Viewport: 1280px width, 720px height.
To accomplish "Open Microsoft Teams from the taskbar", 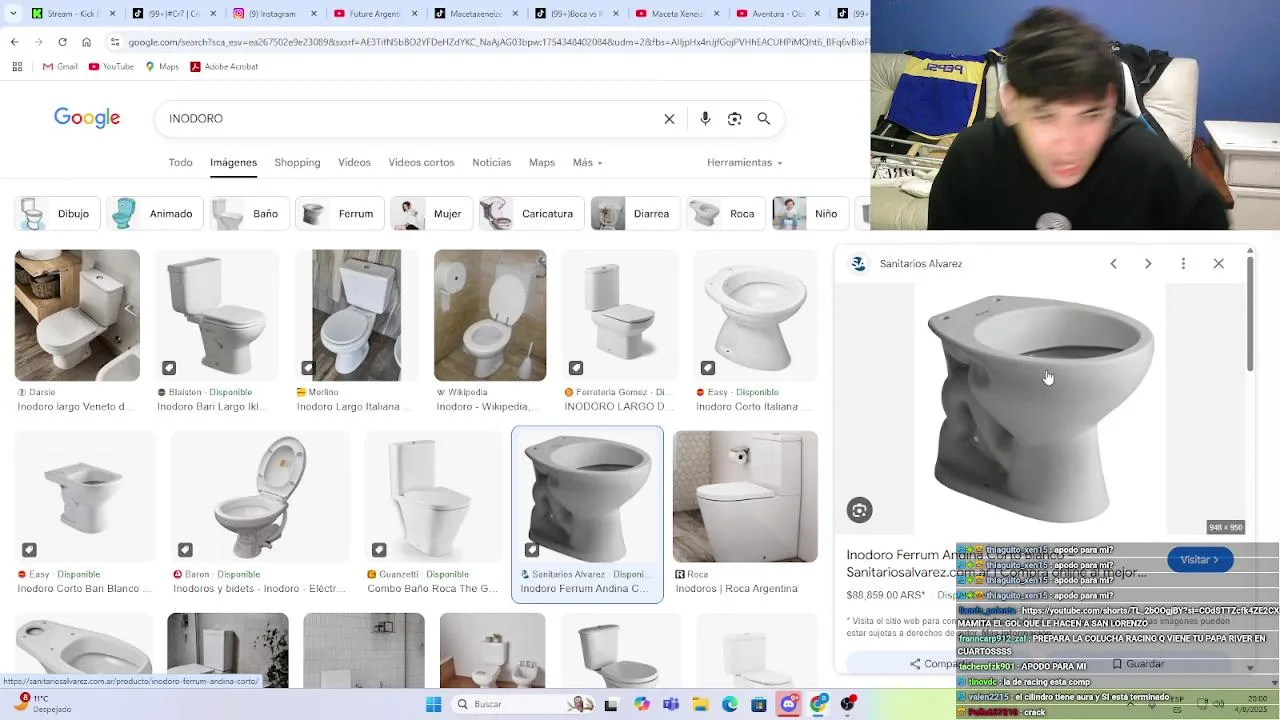I will [671, 704].
